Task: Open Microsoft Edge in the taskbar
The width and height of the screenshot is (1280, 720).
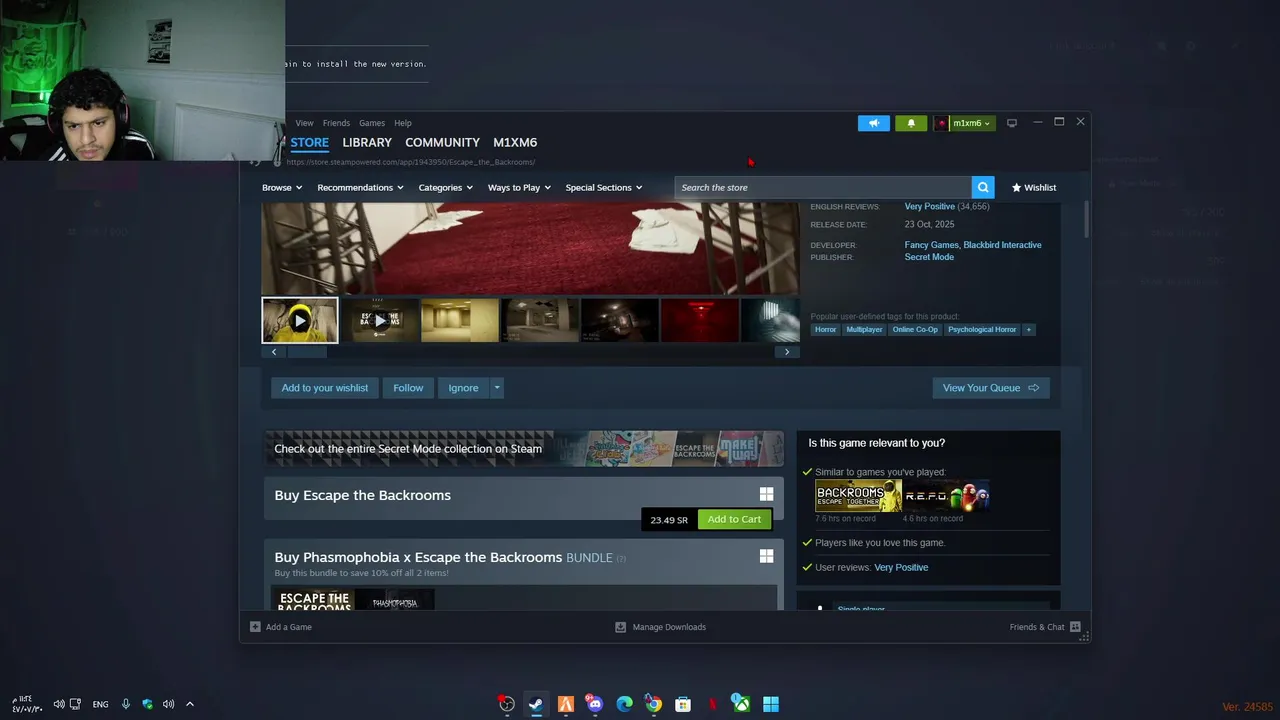Action: pyautogui.click(x=624, y=704)
